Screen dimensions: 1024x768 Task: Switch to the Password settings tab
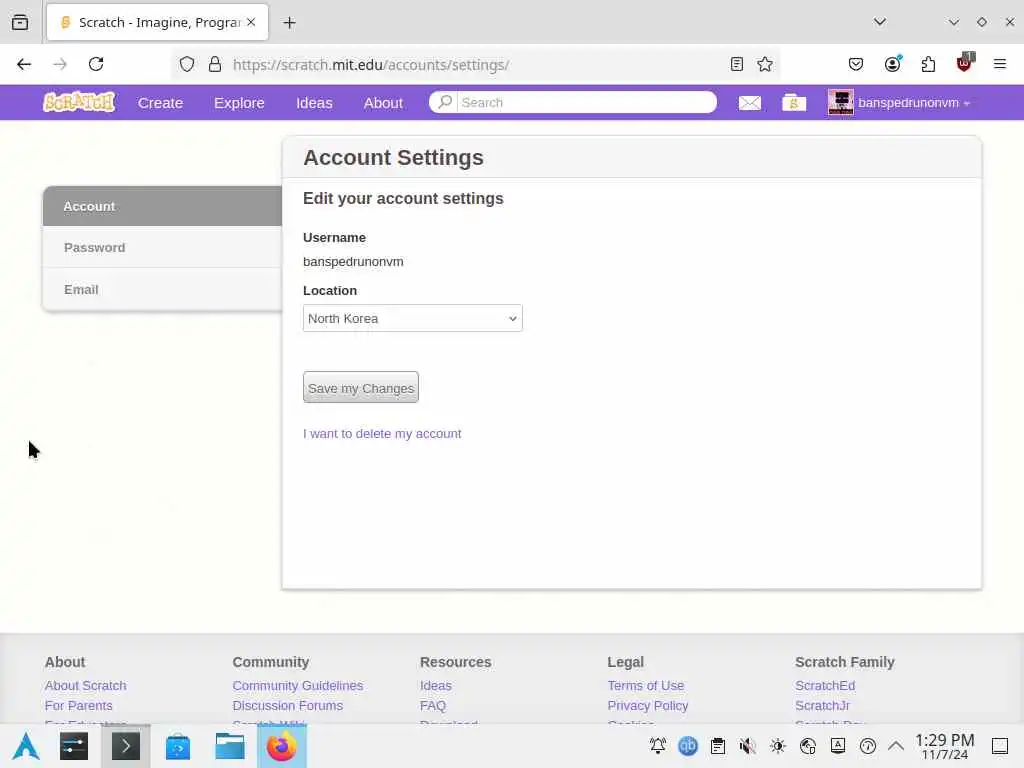pos(163,248)
